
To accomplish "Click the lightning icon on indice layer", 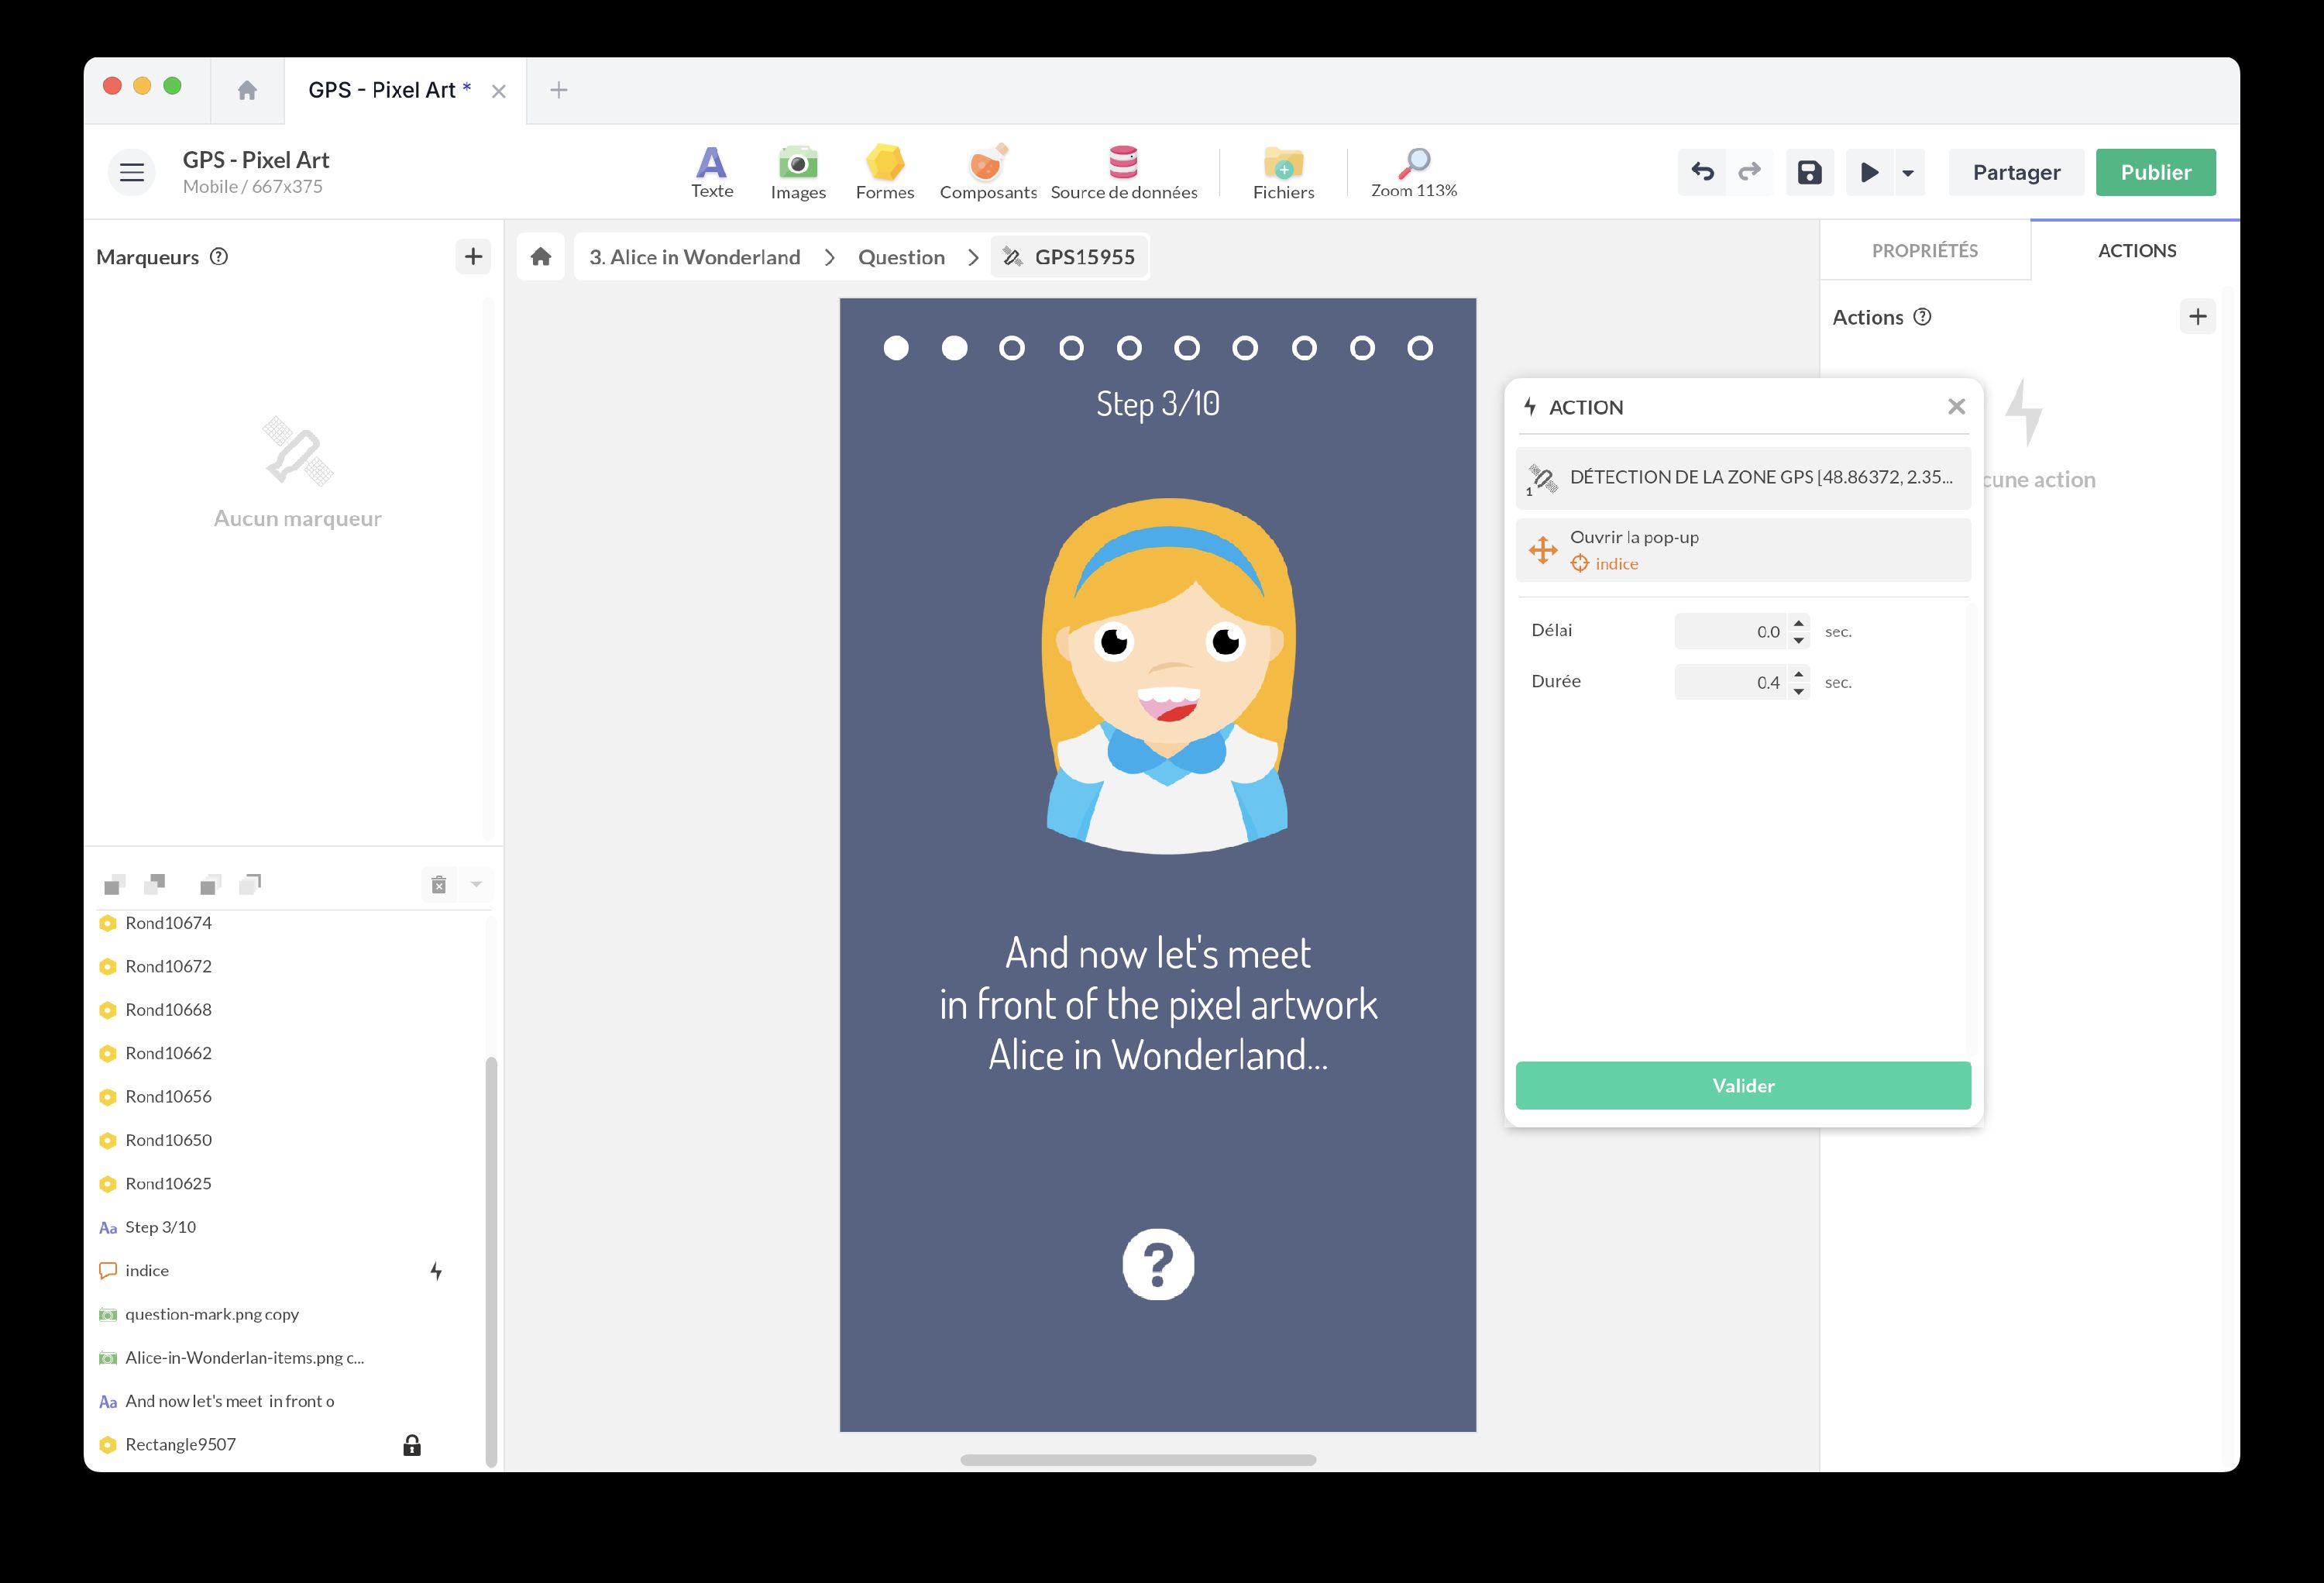I will click(x=436, y=1271).
